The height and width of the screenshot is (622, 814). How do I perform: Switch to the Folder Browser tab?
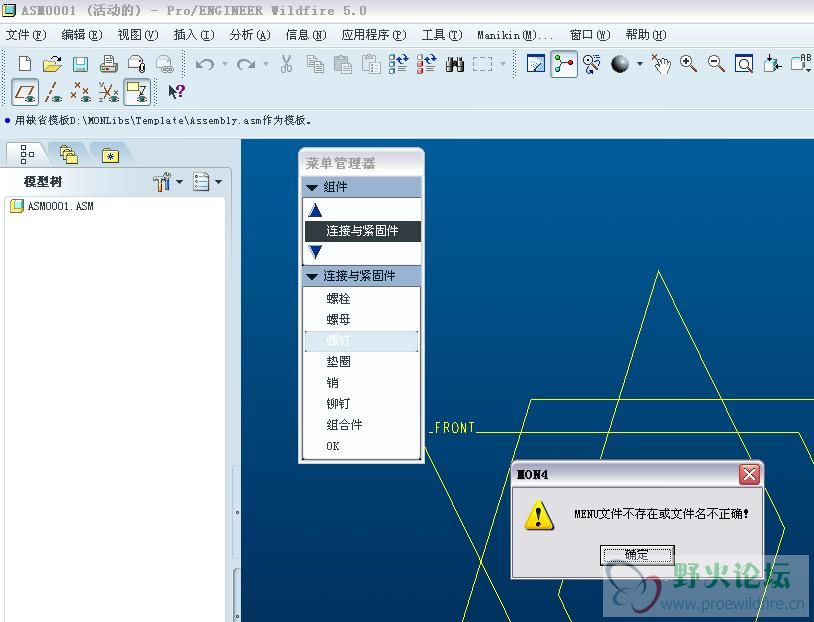coord(69,154)
